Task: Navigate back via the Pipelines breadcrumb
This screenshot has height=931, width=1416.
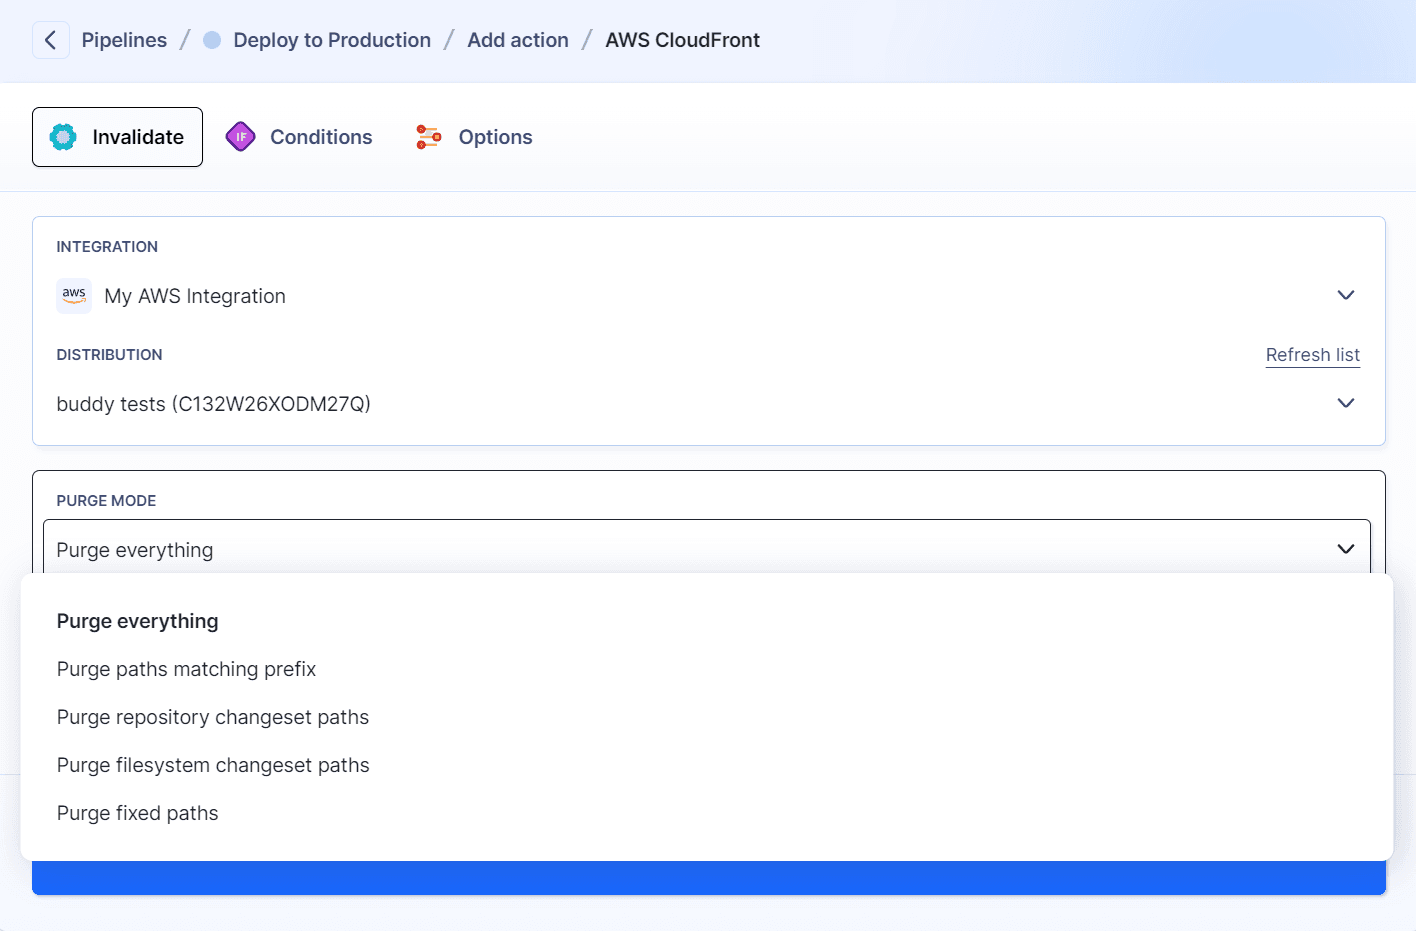Action: [124, 39]
